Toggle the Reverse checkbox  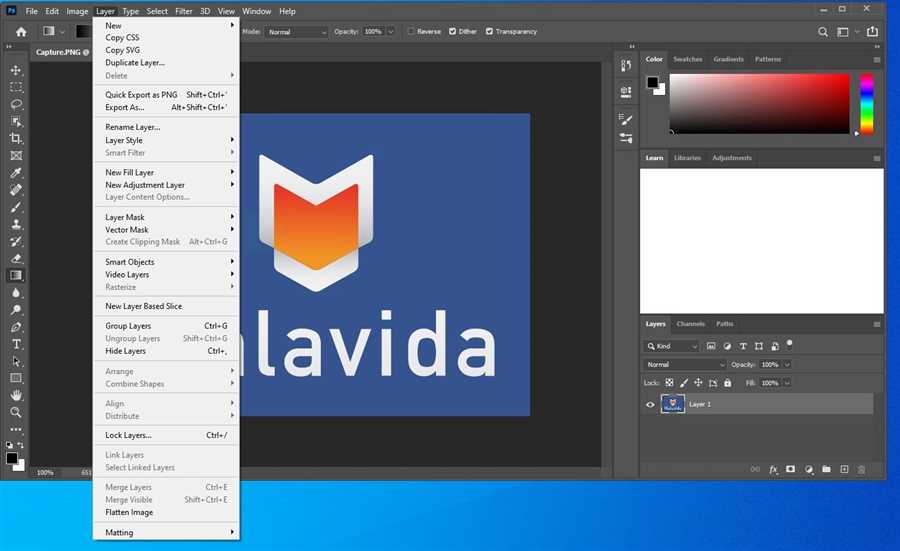pos(411,32)
